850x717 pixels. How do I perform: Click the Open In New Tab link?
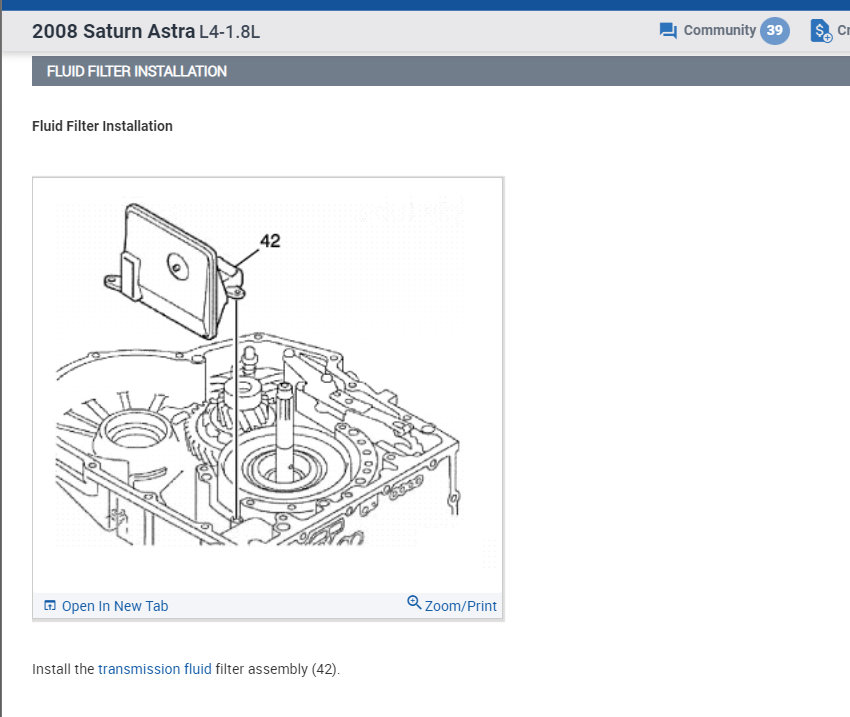[115, 605]
